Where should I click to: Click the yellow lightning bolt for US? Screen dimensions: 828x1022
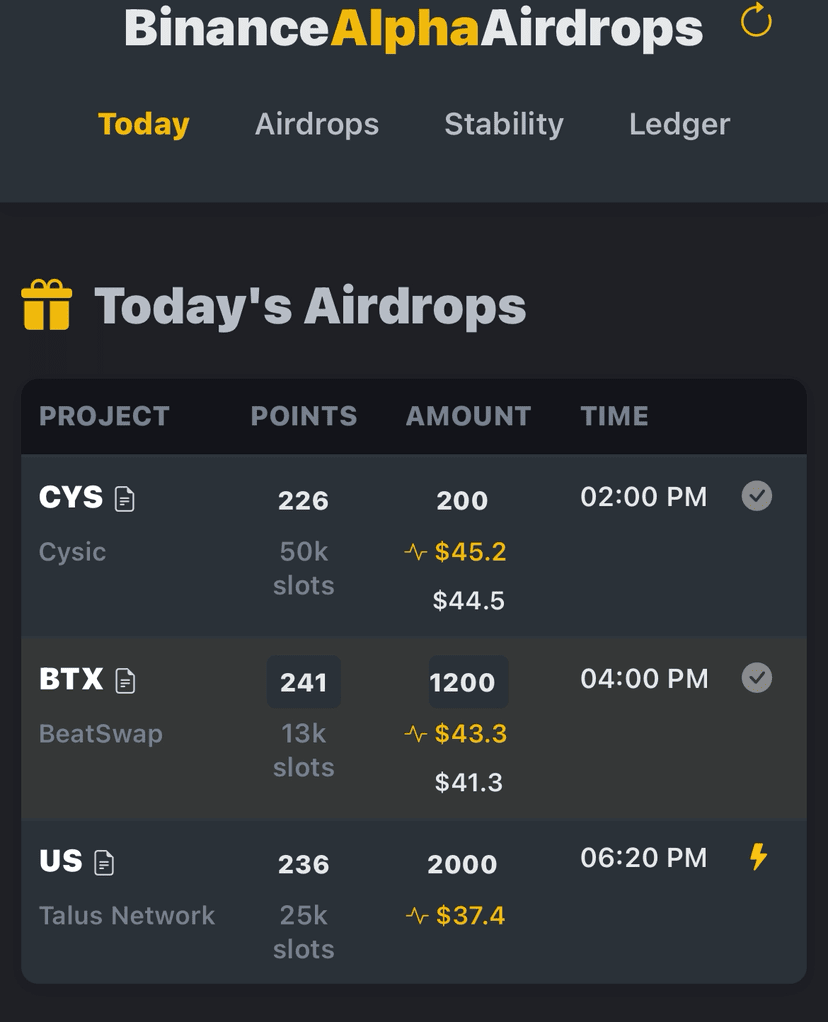(x=758, y=857)
